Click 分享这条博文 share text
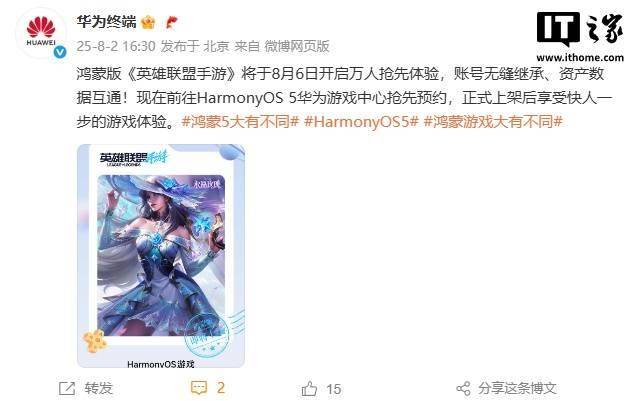634x401 pixels. pyautogui.click(x=517, y=388)
